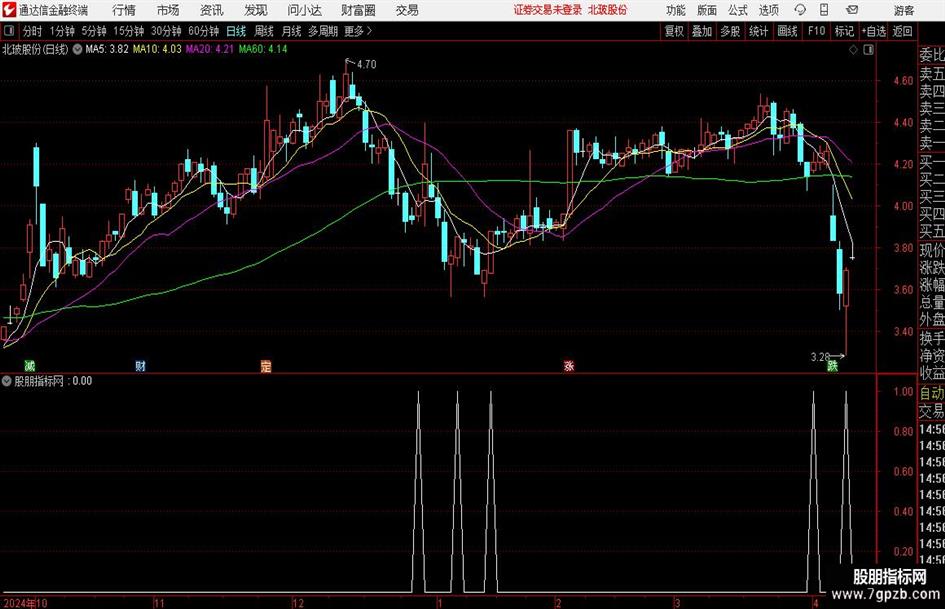
Task: Open the 选项 menu
Action: [x=768, y=10]
